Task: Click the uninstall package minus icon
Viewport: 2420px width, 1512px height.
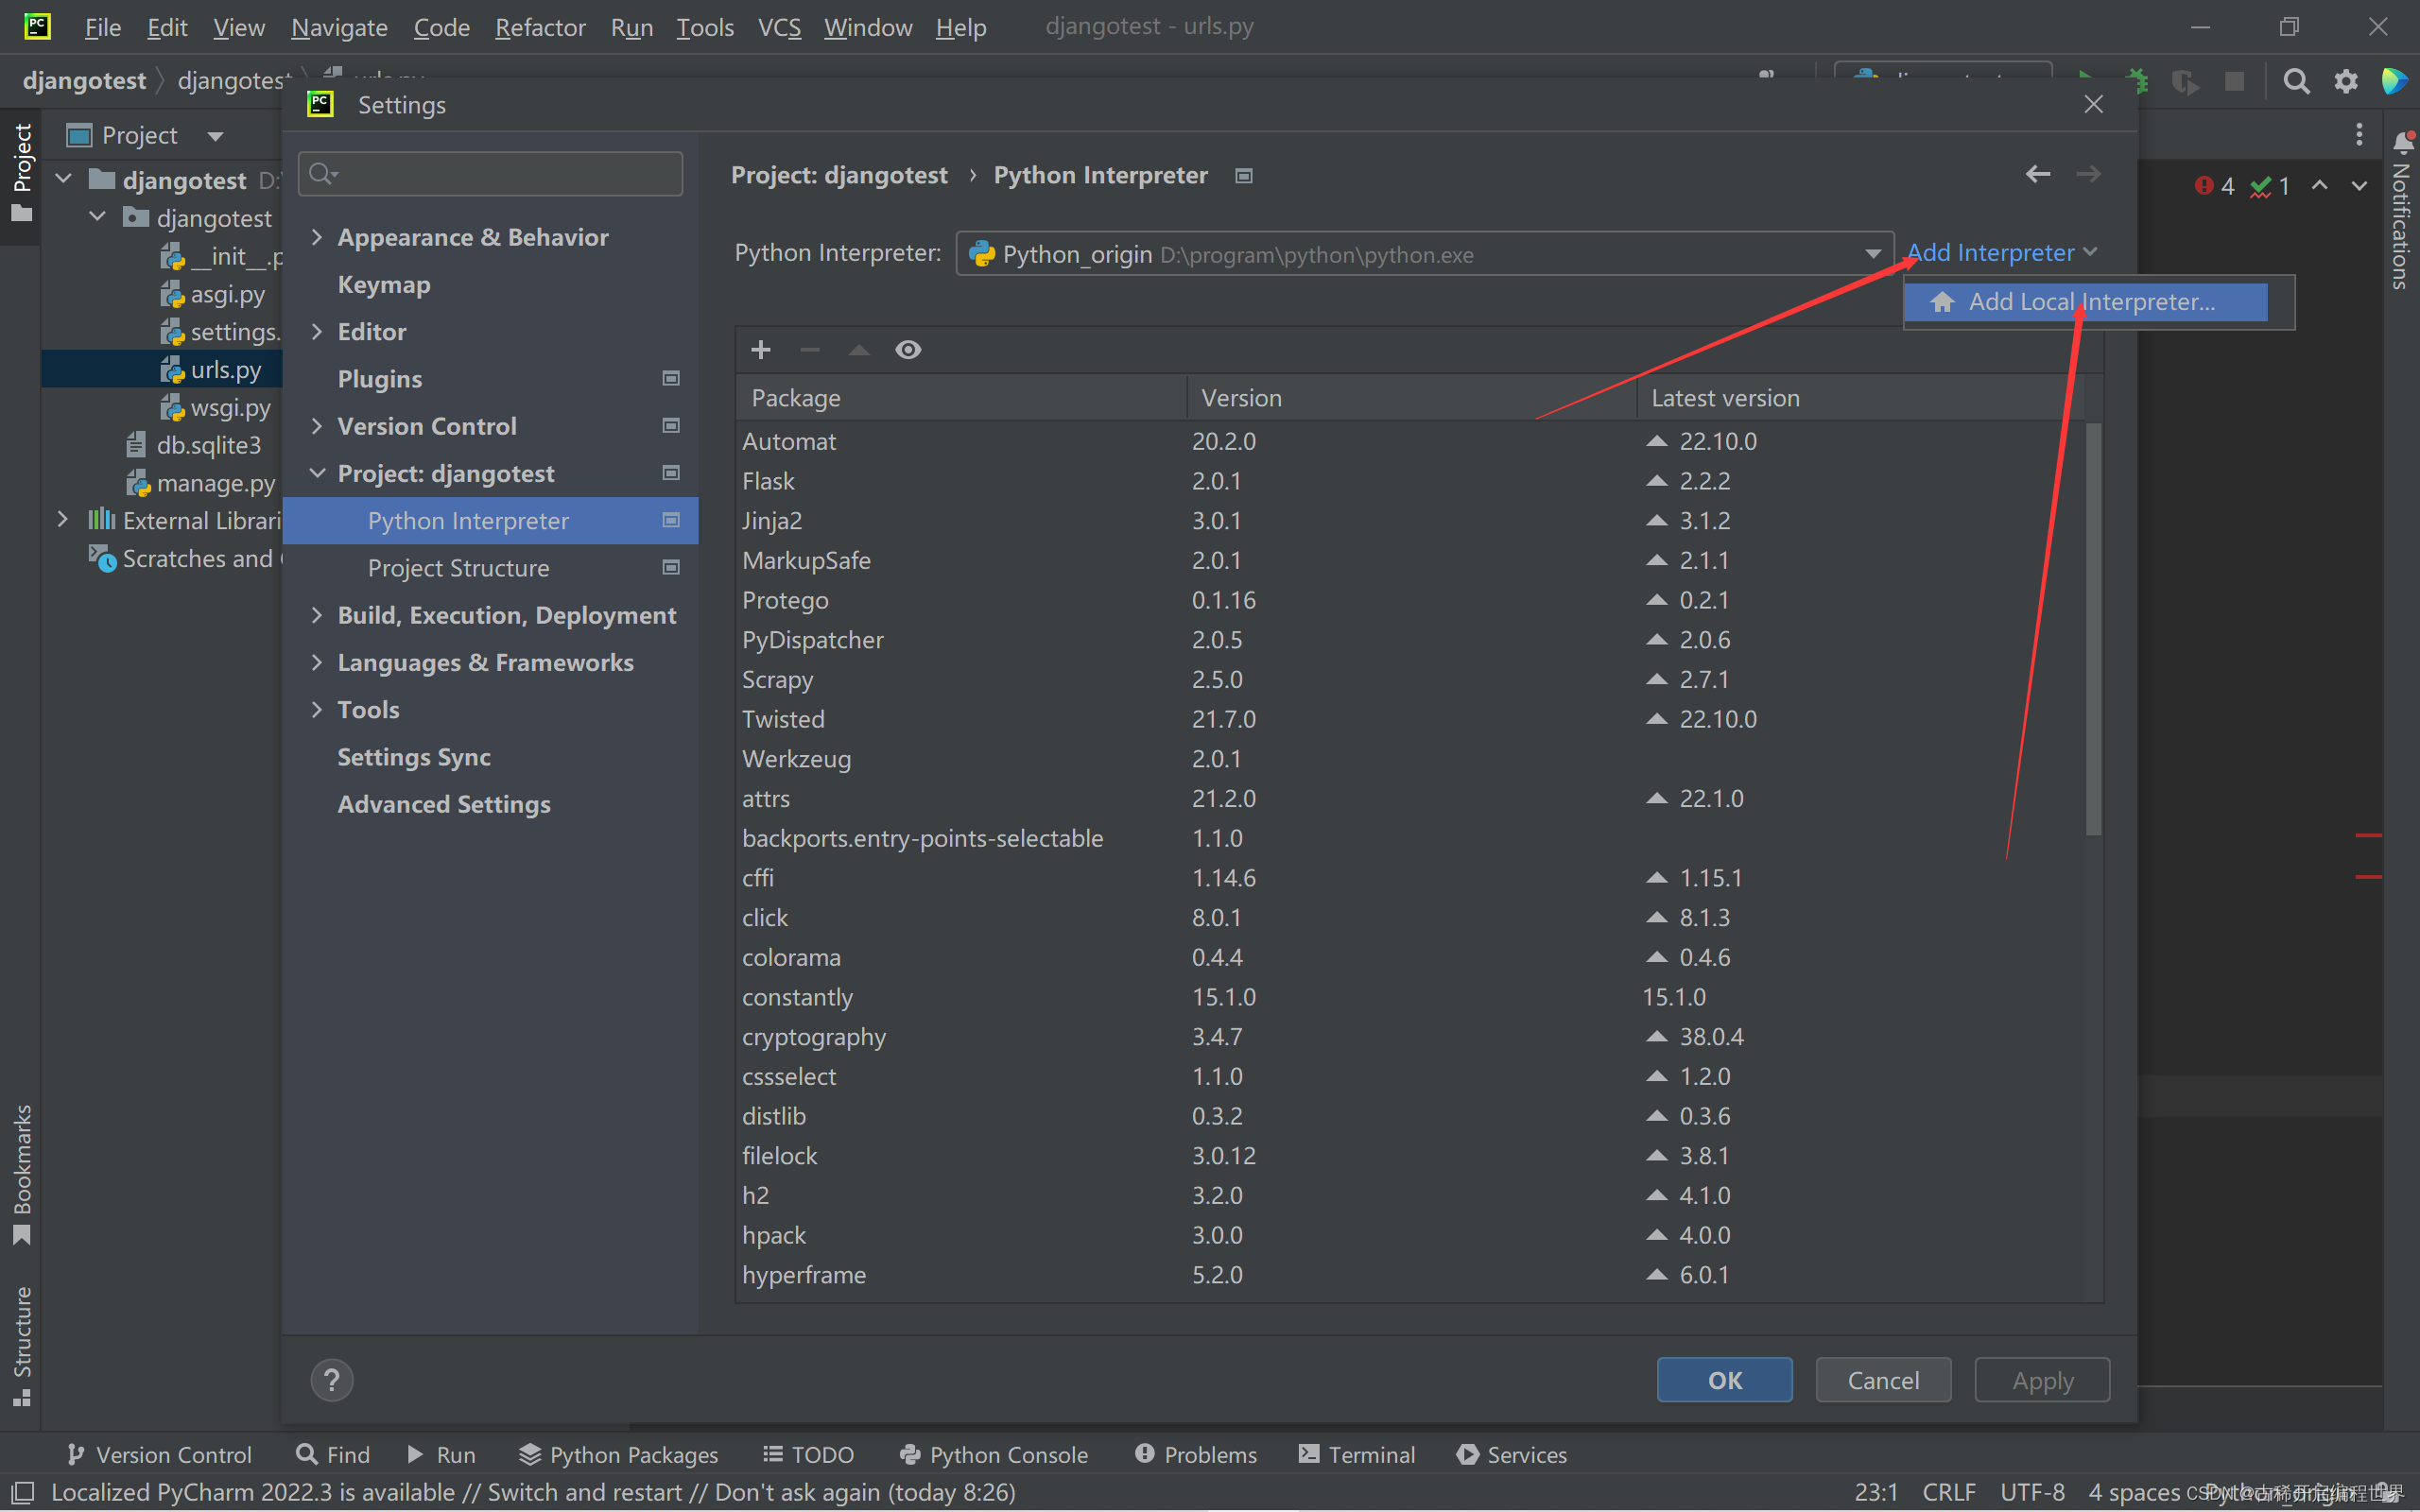Action: [809, 349]
